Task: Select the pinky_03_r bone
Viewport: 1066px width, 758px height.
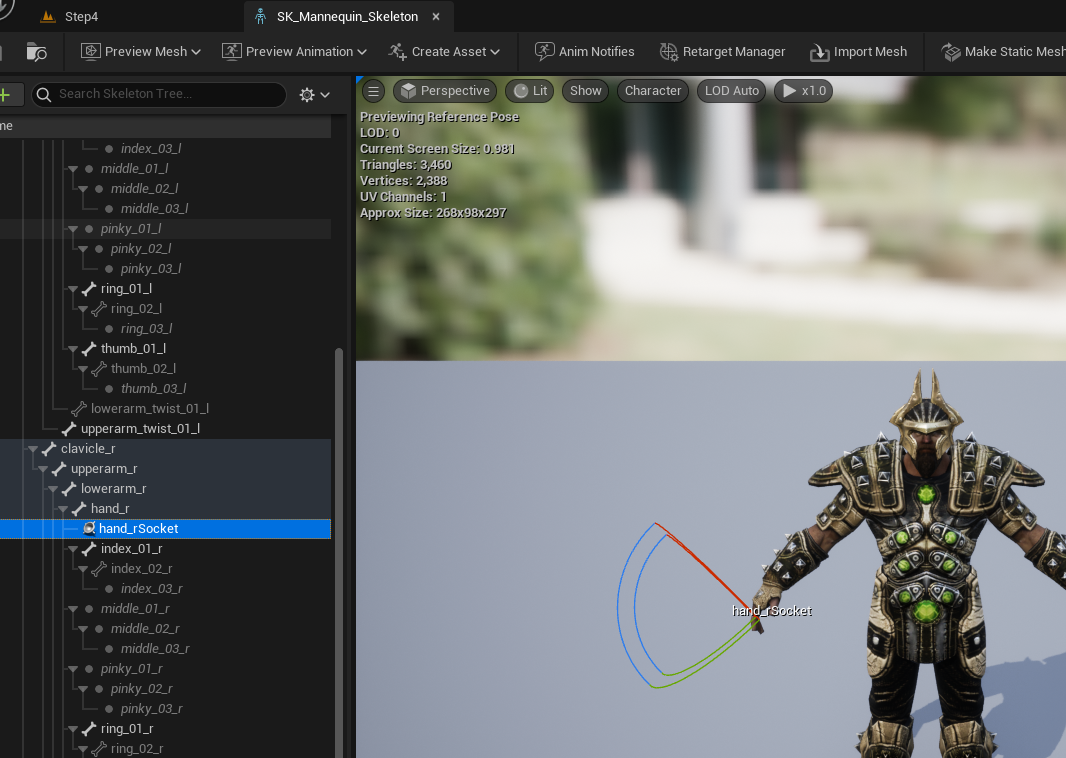Action: [x=152, y=708]
